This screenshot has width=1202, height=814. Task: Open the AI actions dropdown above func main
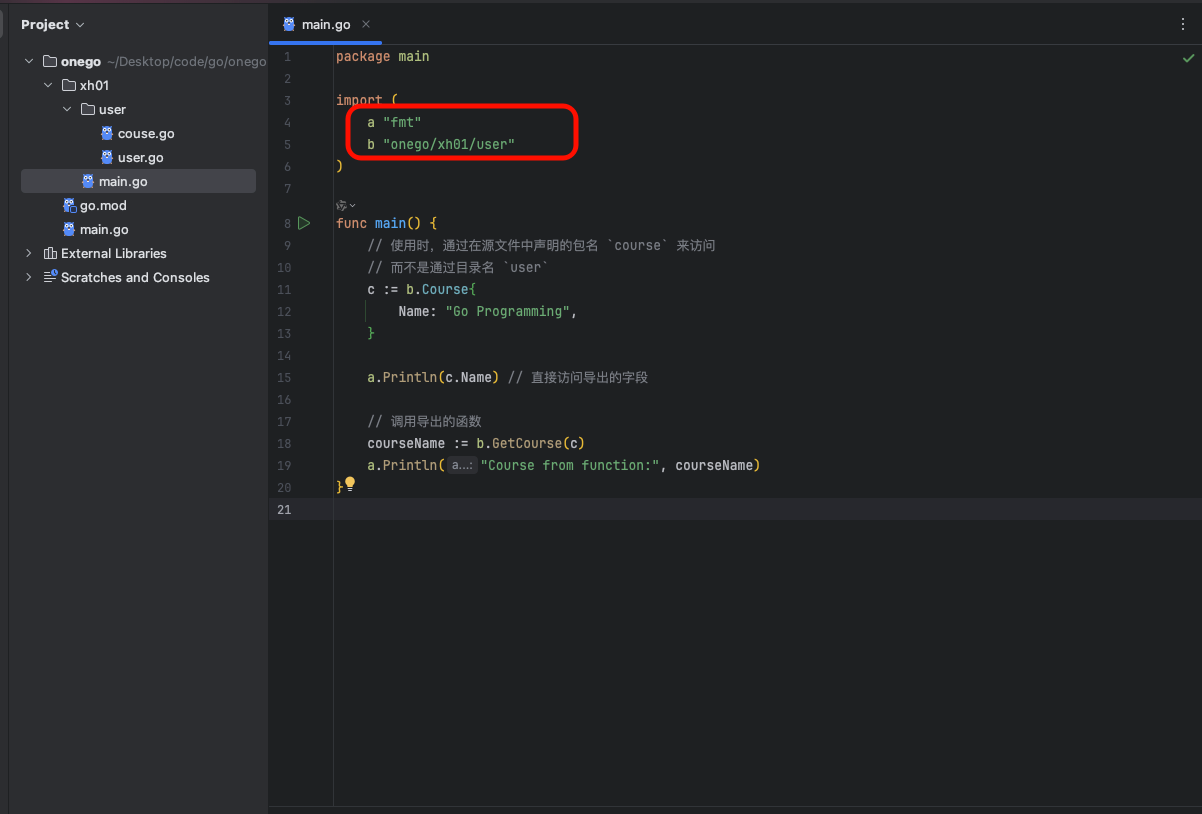click(346, 205)
